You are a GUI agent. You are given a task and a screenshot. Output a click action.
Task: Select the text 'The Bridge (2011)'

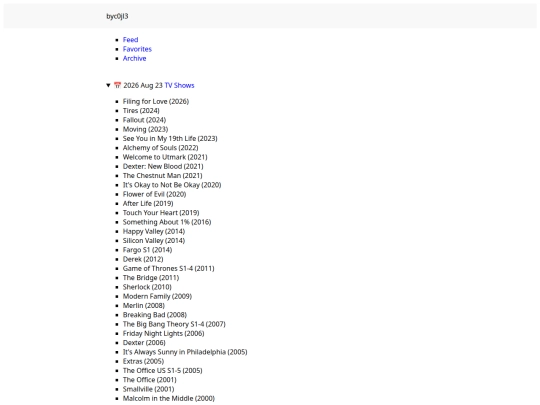(151, 278)
